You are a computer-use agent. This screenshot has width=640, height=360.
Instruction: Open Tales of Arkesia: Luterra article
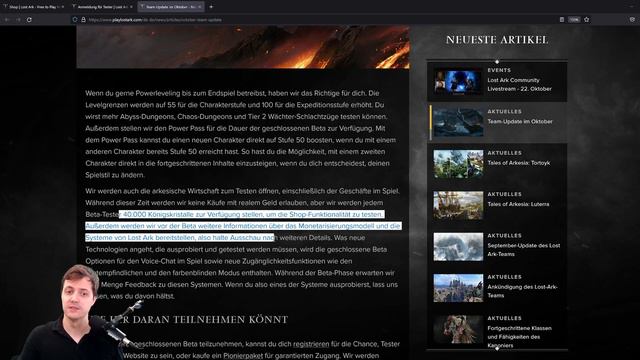(x=518, y=204)
